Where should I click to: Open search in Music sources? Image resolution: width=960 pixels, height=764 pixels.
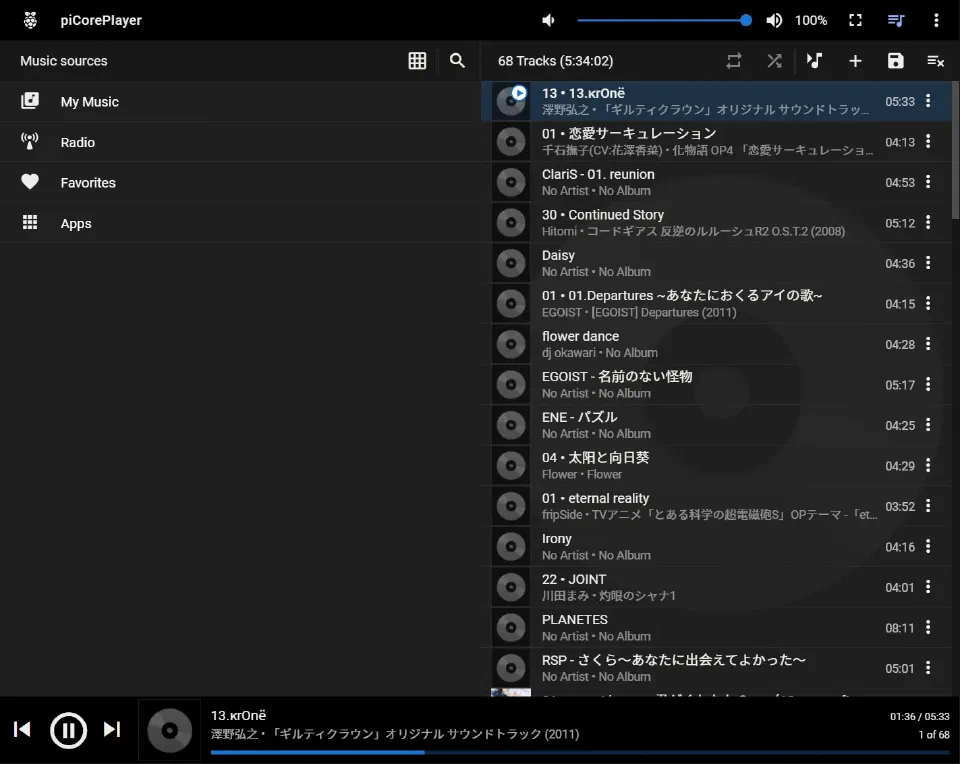pos(457,61)
